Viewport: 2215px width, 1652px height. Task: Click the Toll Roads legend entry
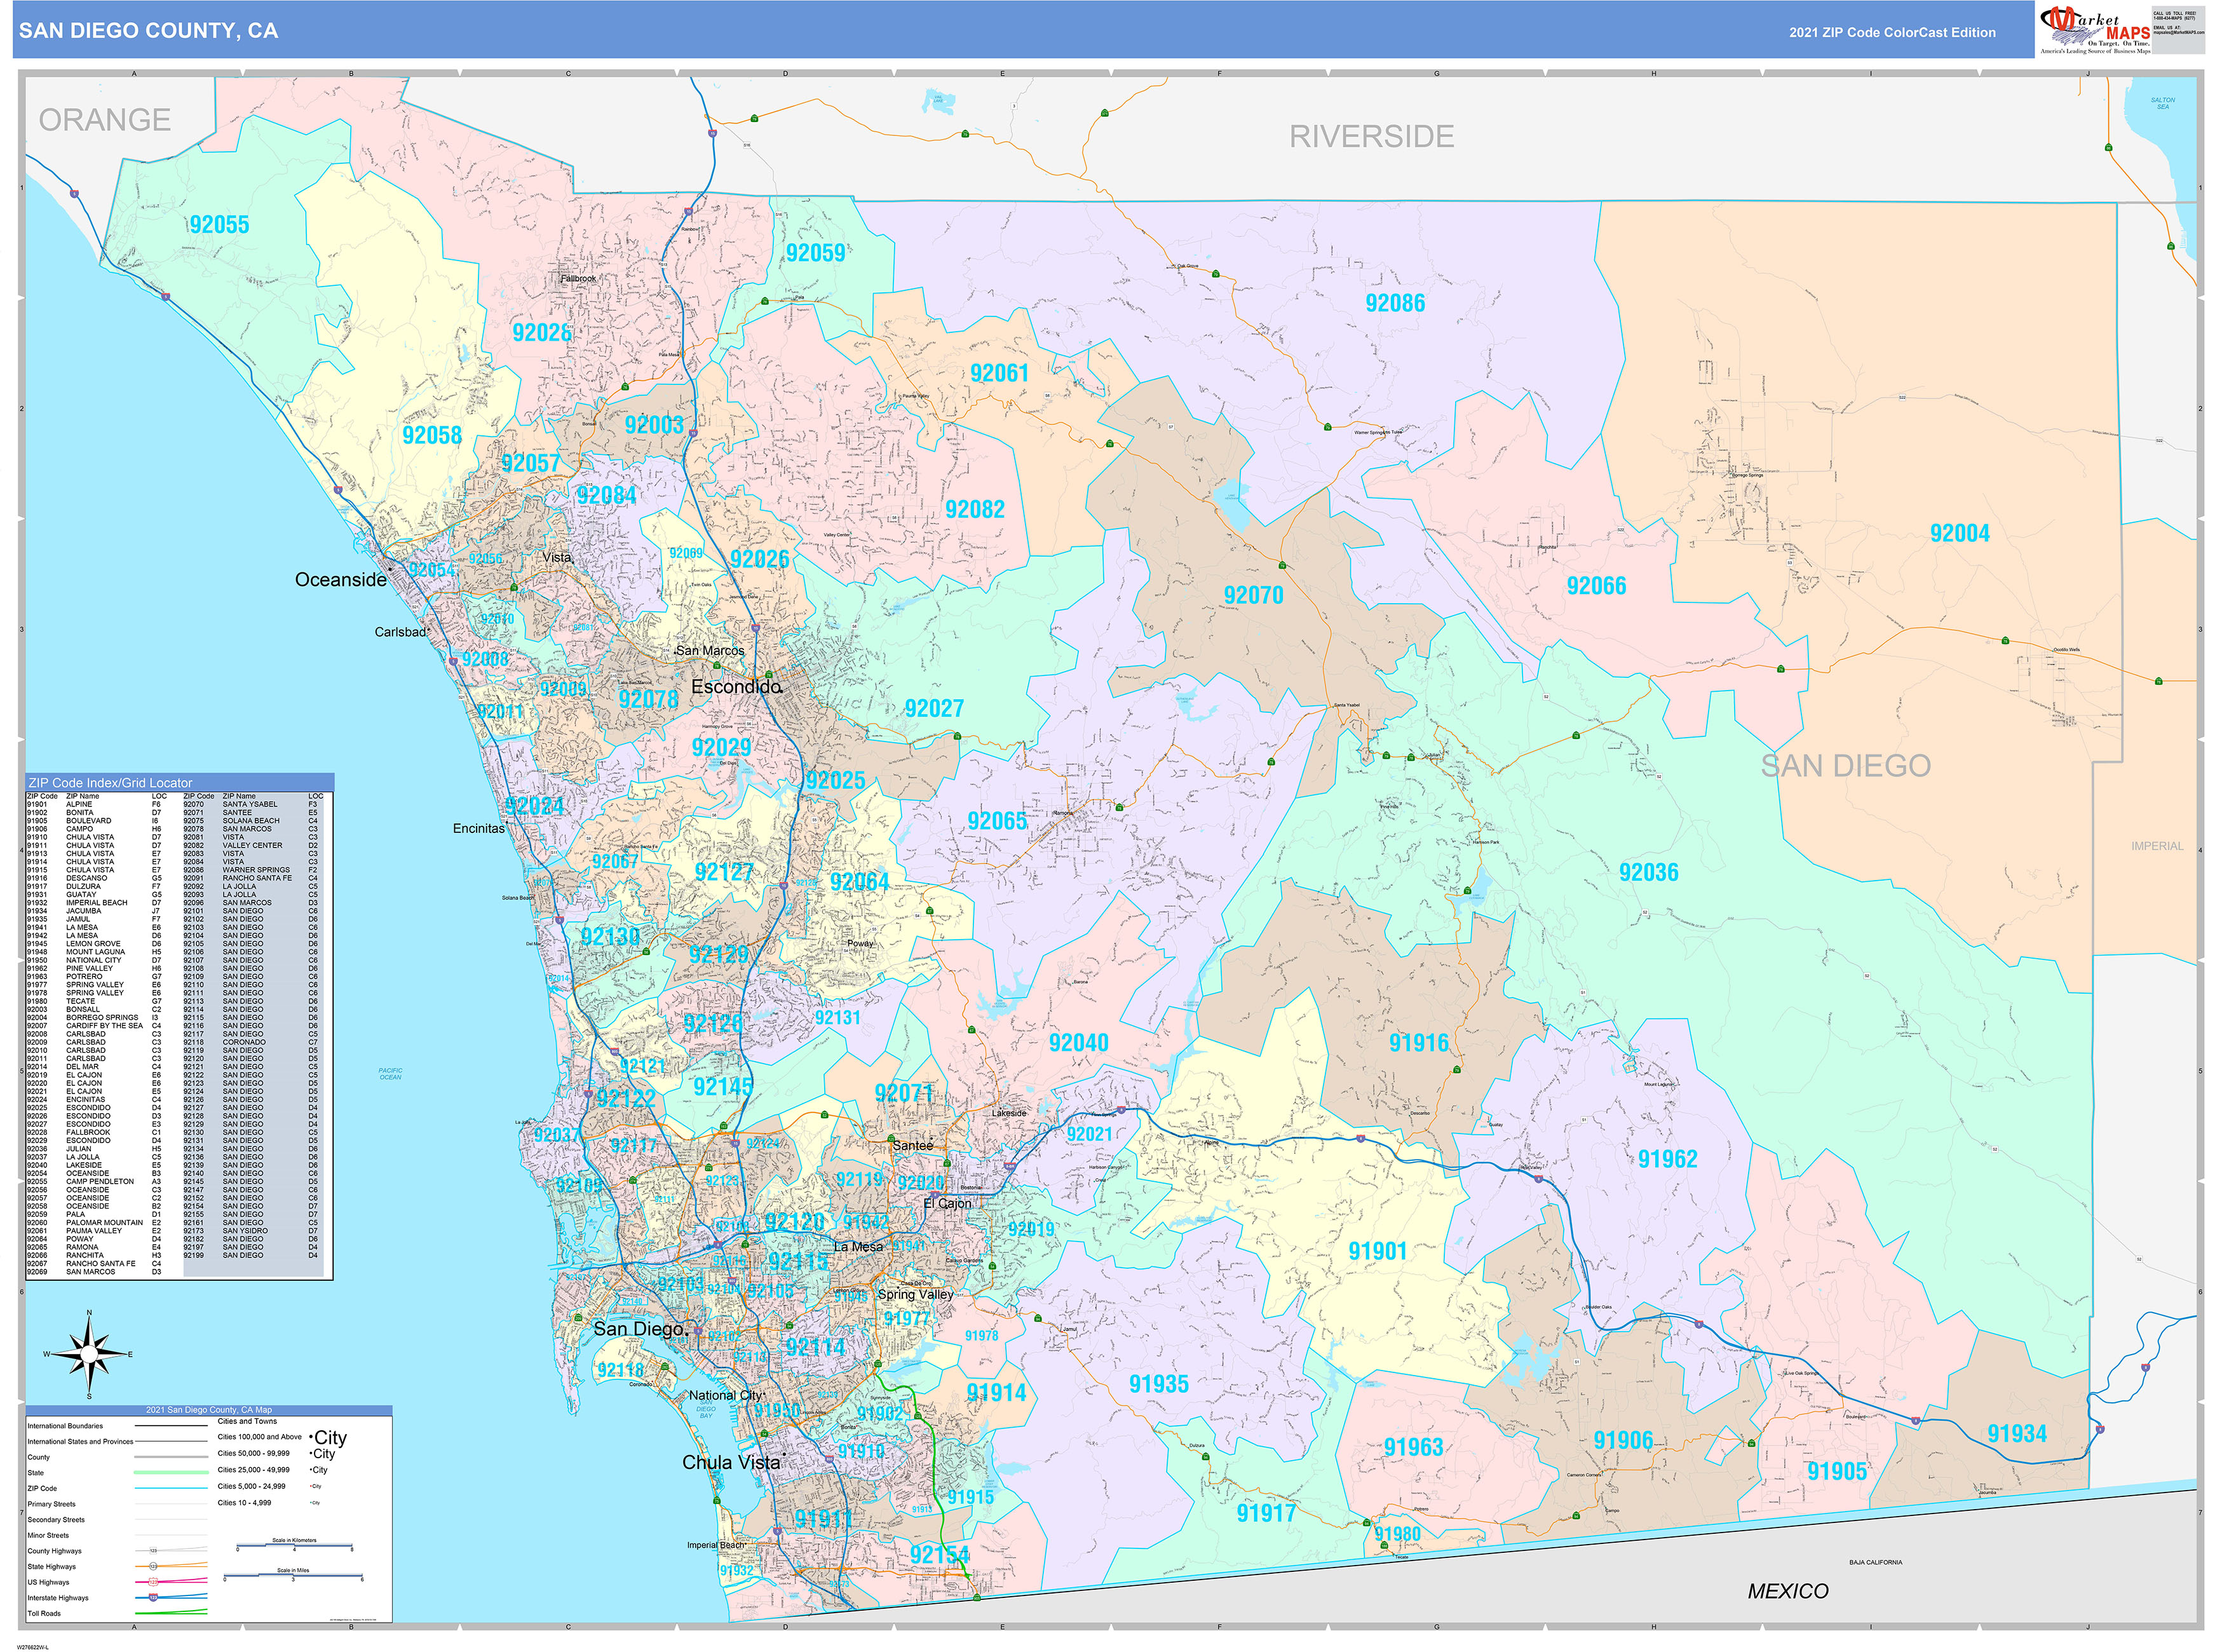click(118, 1613)
